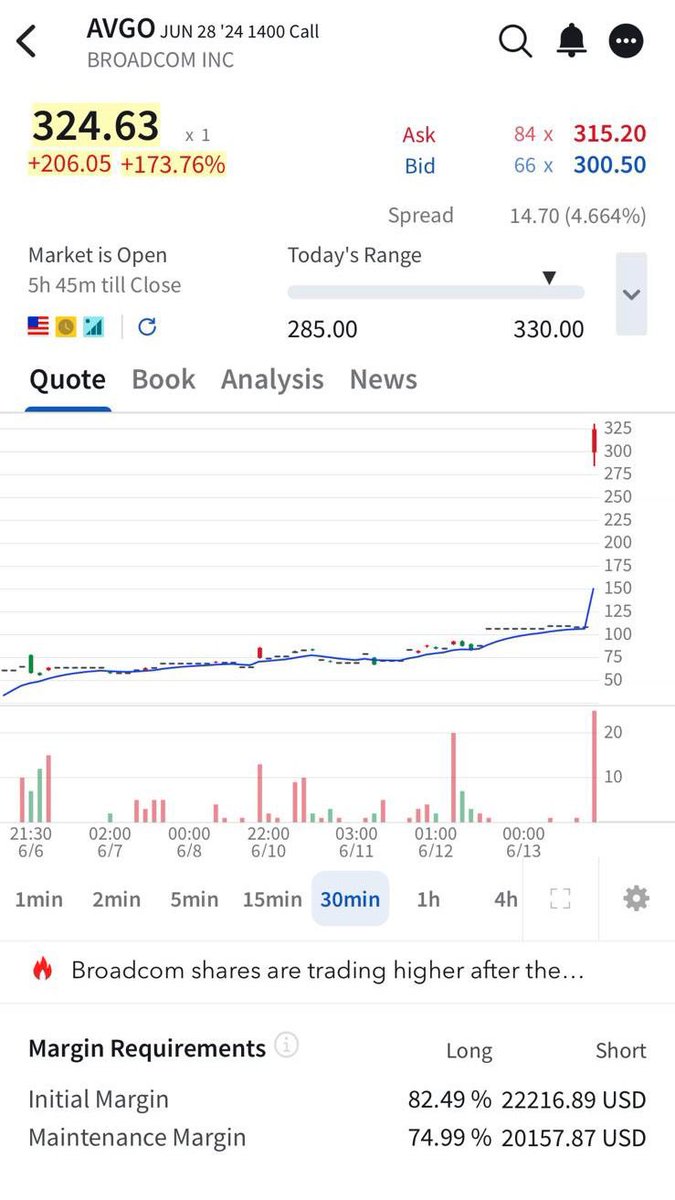The width and height of the screenshot is (675, 1200).
Task: Select the 5min chart interval
Action: click(194, 899)
